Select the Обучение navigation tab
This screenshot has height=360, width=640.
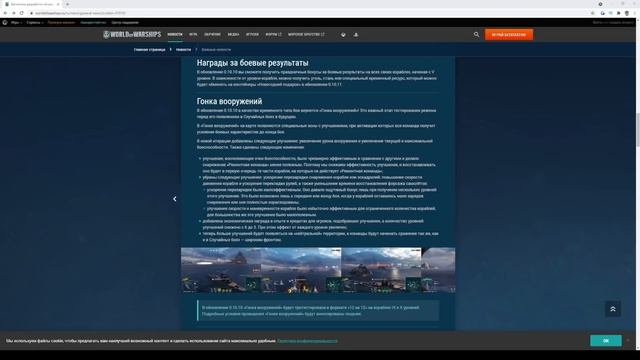(212, 35)
